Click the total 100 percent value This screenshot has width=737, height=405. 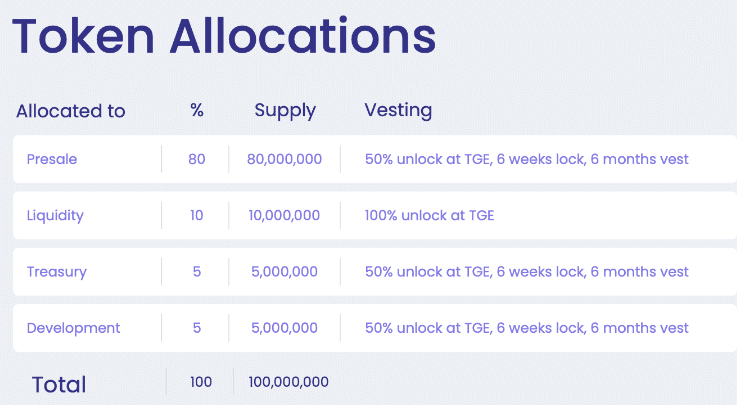pyautogui.click(x=201, y=382)
